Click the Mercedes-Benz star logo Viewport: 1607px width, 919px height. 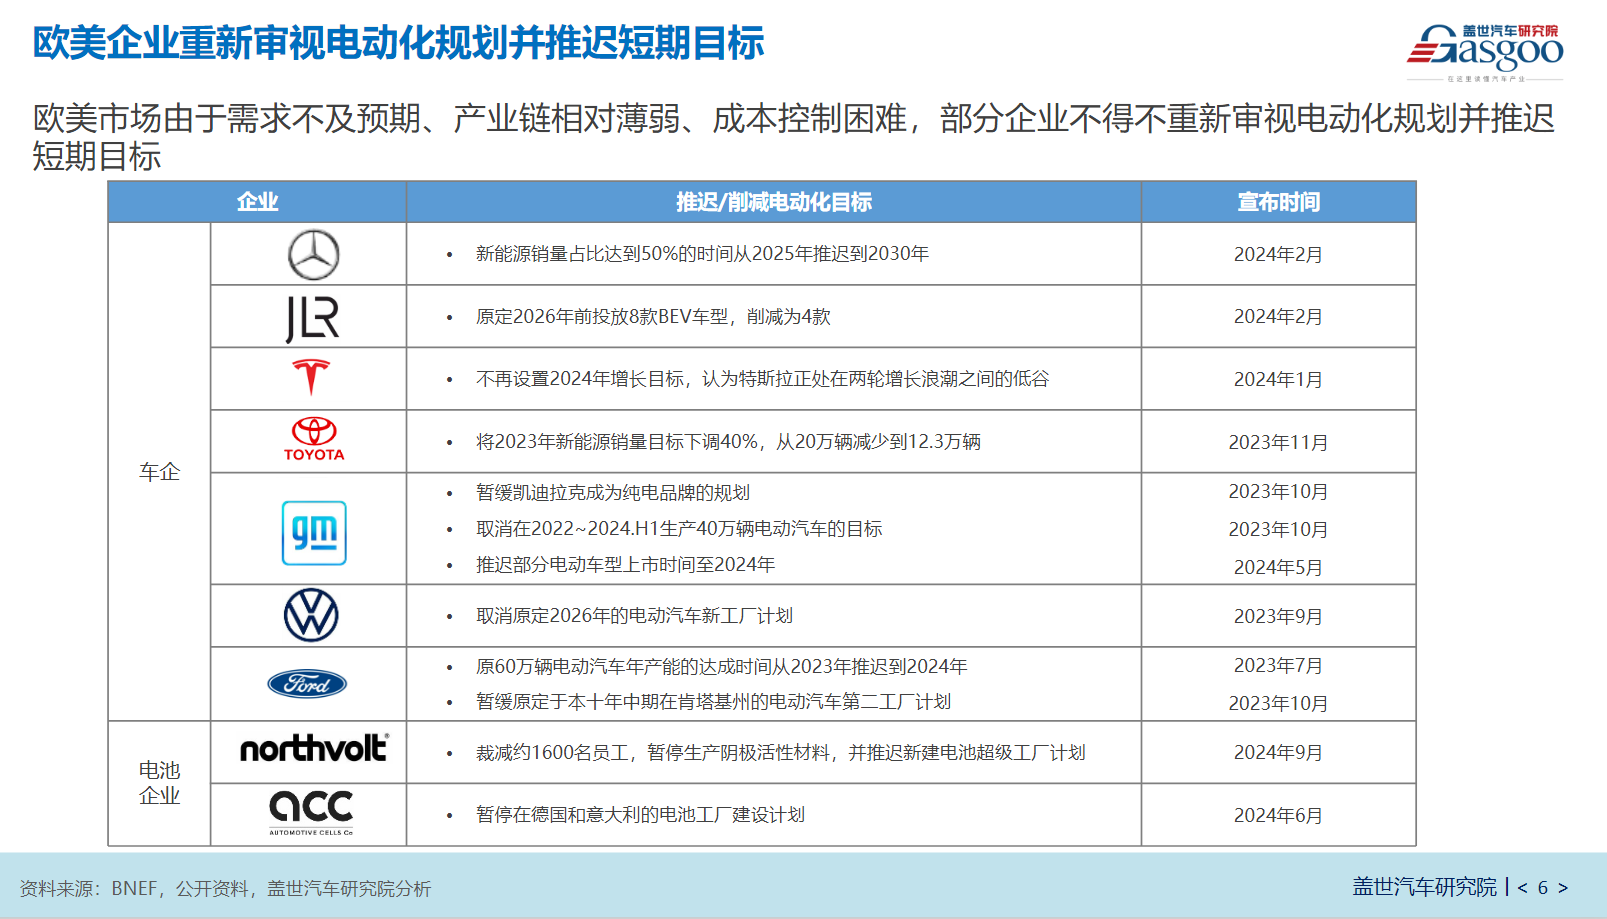313,255
